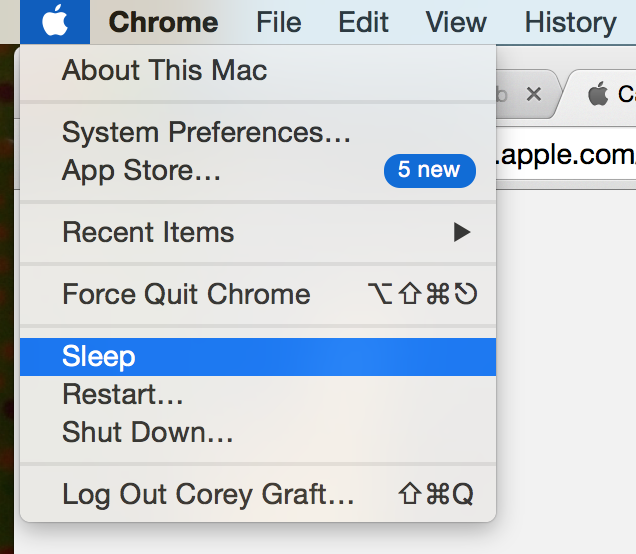This screenshot has width=636, height=554.
Task: Click the "5 new" updates badge
Action: pos(429,170)
